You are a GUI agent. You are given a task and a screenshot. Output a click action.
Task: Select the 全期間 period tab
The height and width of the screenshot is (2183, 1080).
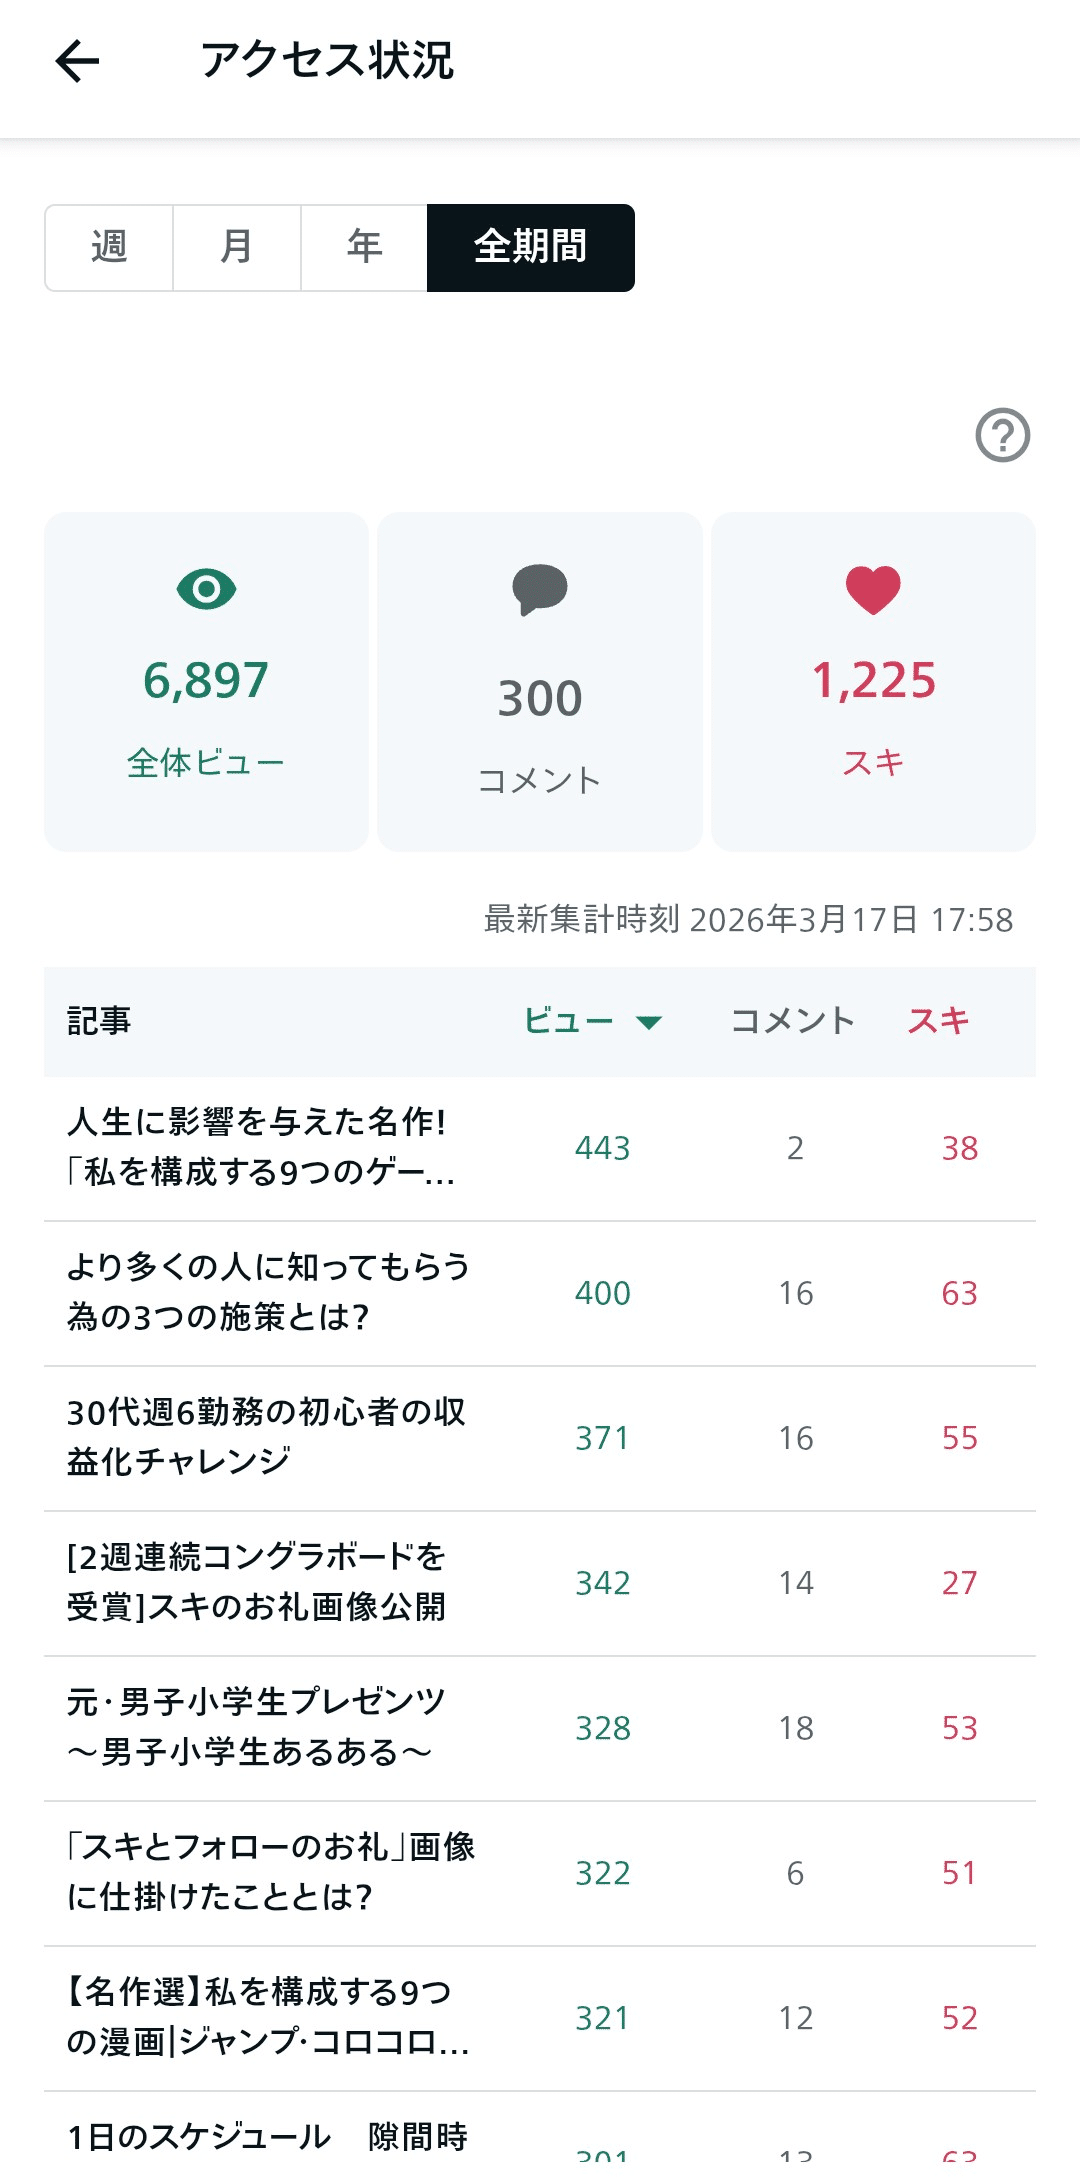pyautogui.click(x=530, y=247)
